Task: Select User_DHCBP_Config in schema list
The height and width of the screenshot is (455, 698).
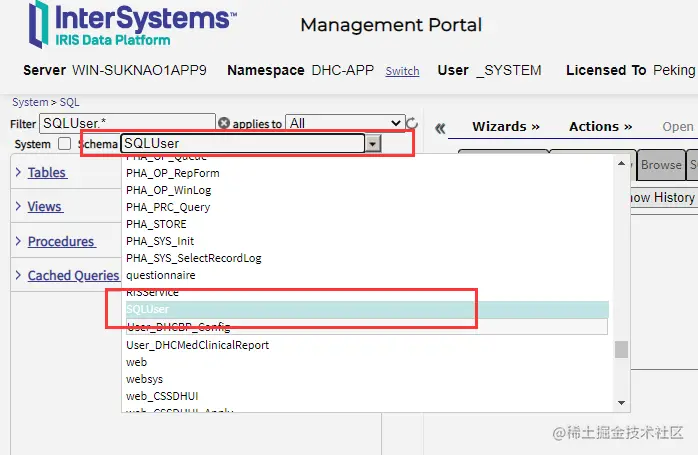Action: coord(367,326)
